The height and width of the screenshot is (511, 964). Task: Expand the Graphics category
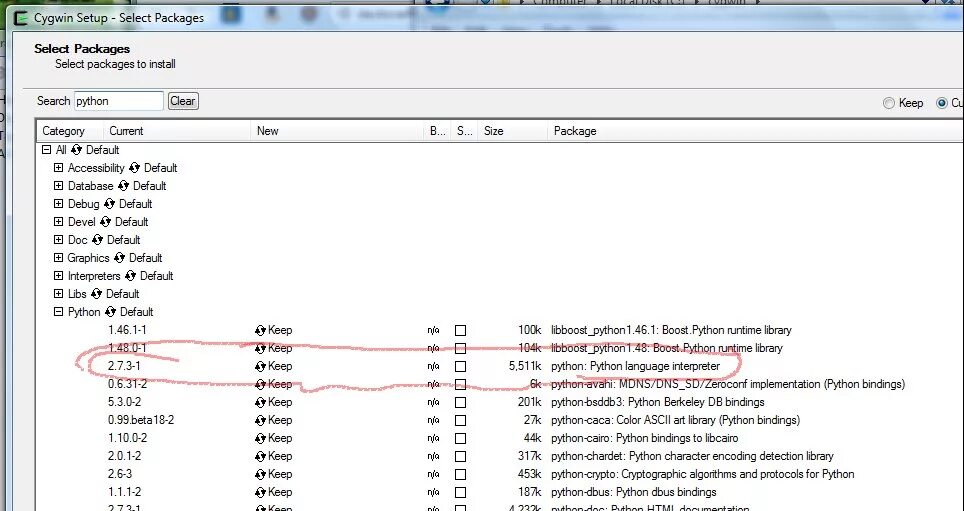58,258
